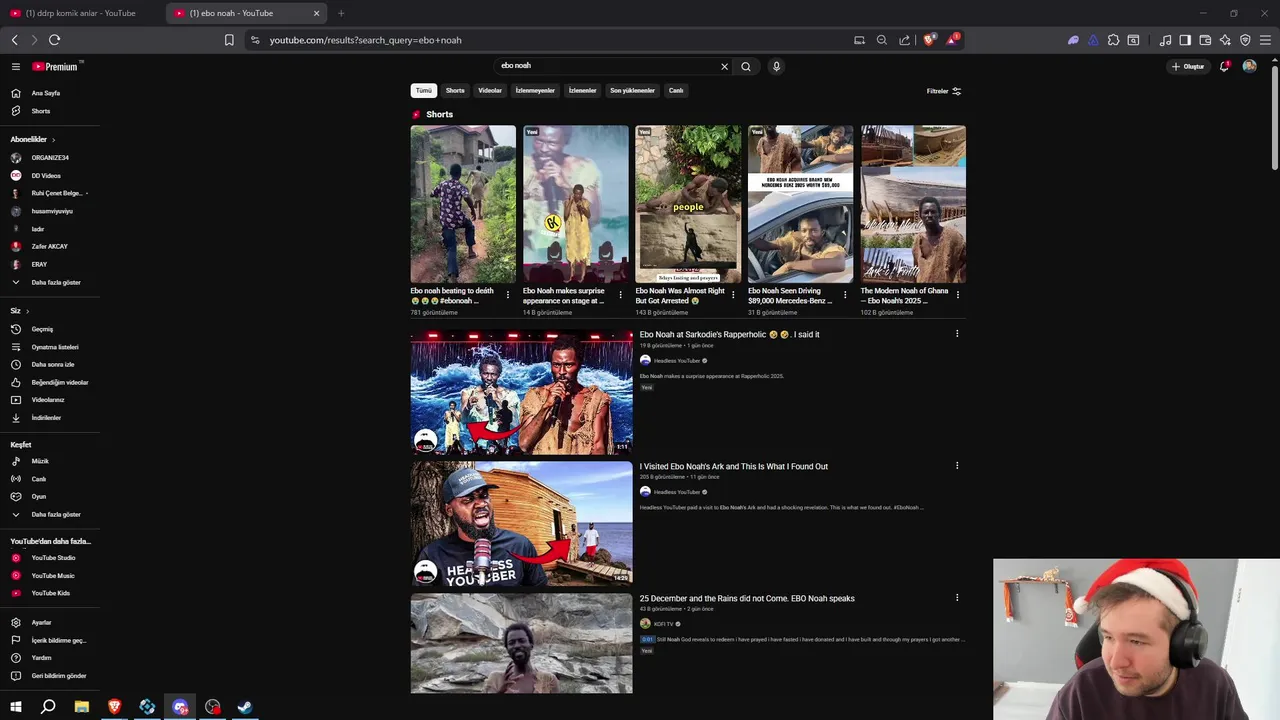Open Oyun gaming section
The height and width of the screenshot is (720, 1280).
coord(50,496)
